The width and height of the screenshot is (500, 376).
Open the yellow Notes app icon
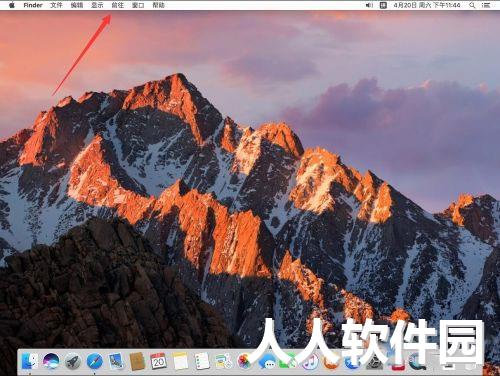tap(180, 361)
